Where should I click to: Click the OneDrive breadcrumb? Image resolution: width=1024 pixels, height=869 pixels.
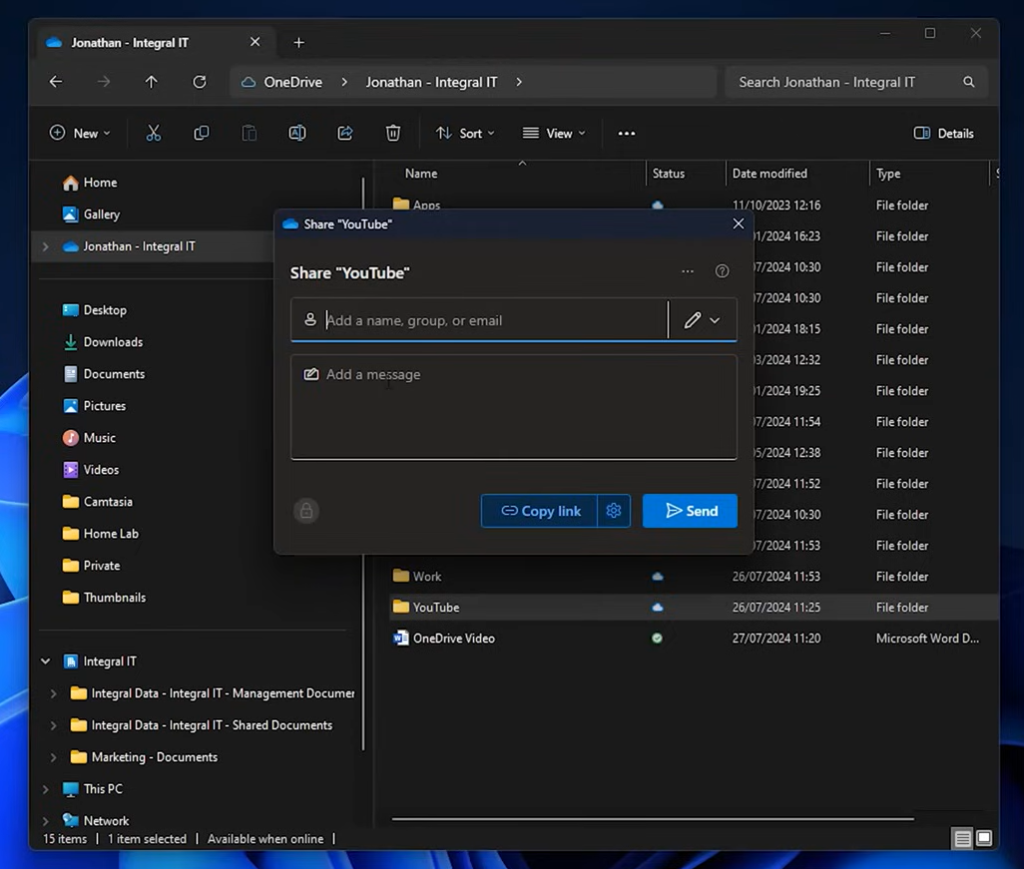pos(293,82)
